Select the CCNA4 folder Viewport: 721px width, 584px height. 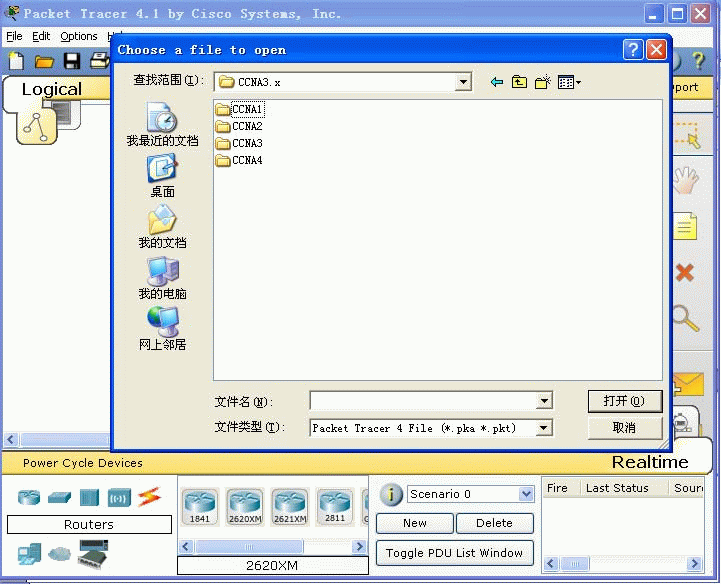coord(239,160)
